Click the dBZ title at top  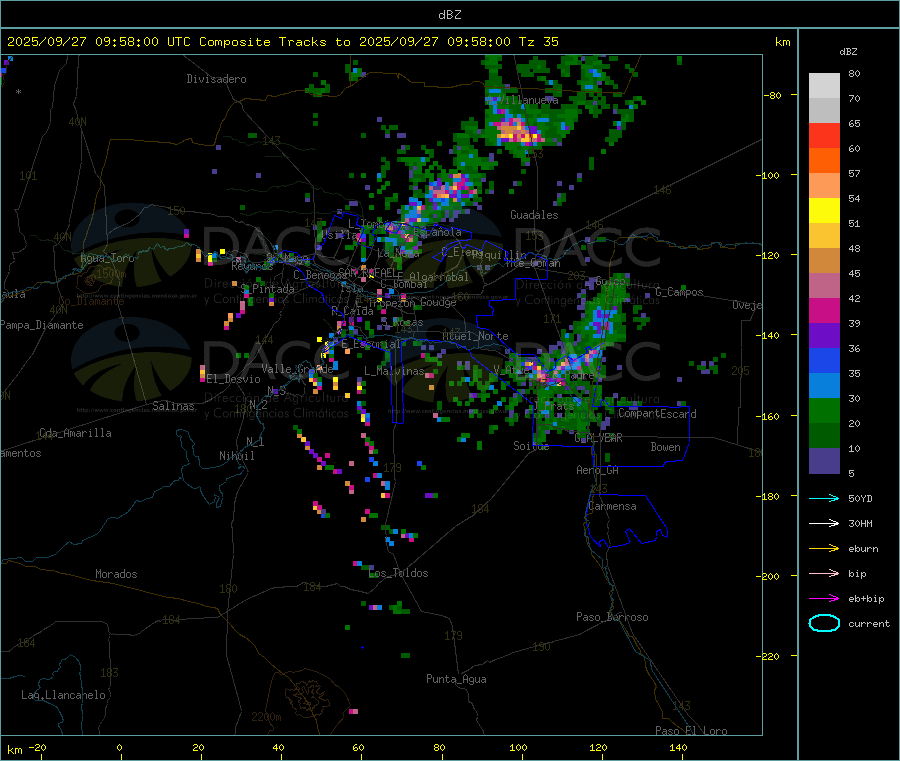point(449,15)
